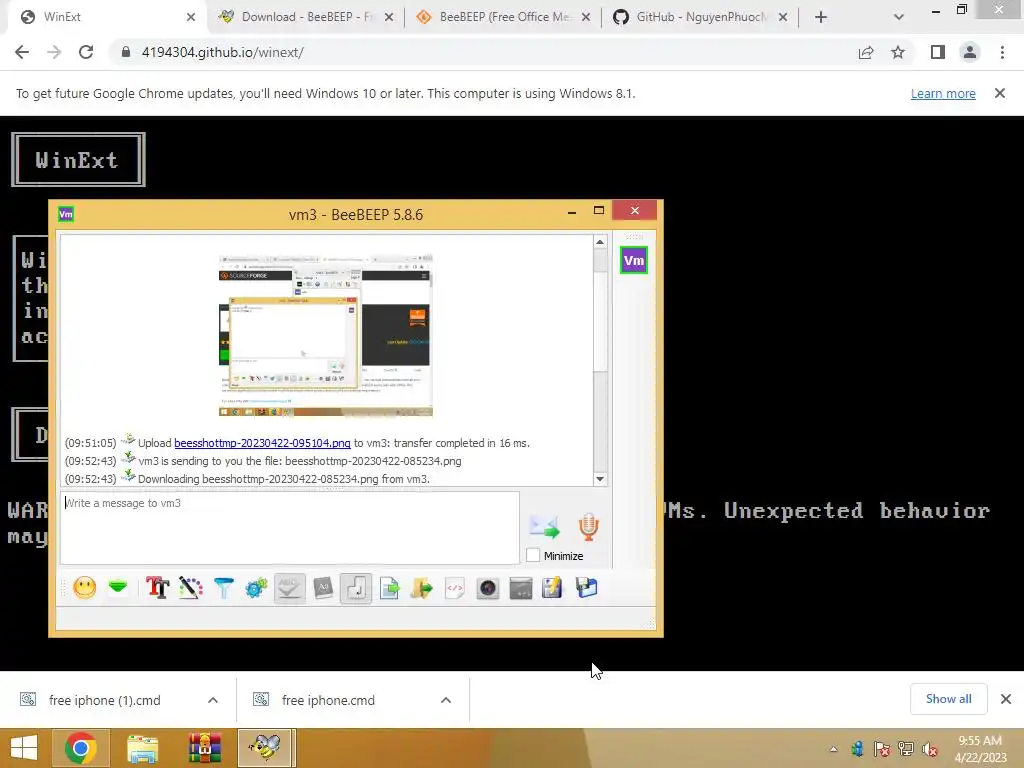Toggle the beep sound music-note icon
This screenshot has width=1024, height=768.
pyautogui.click(x=356, y=588)
